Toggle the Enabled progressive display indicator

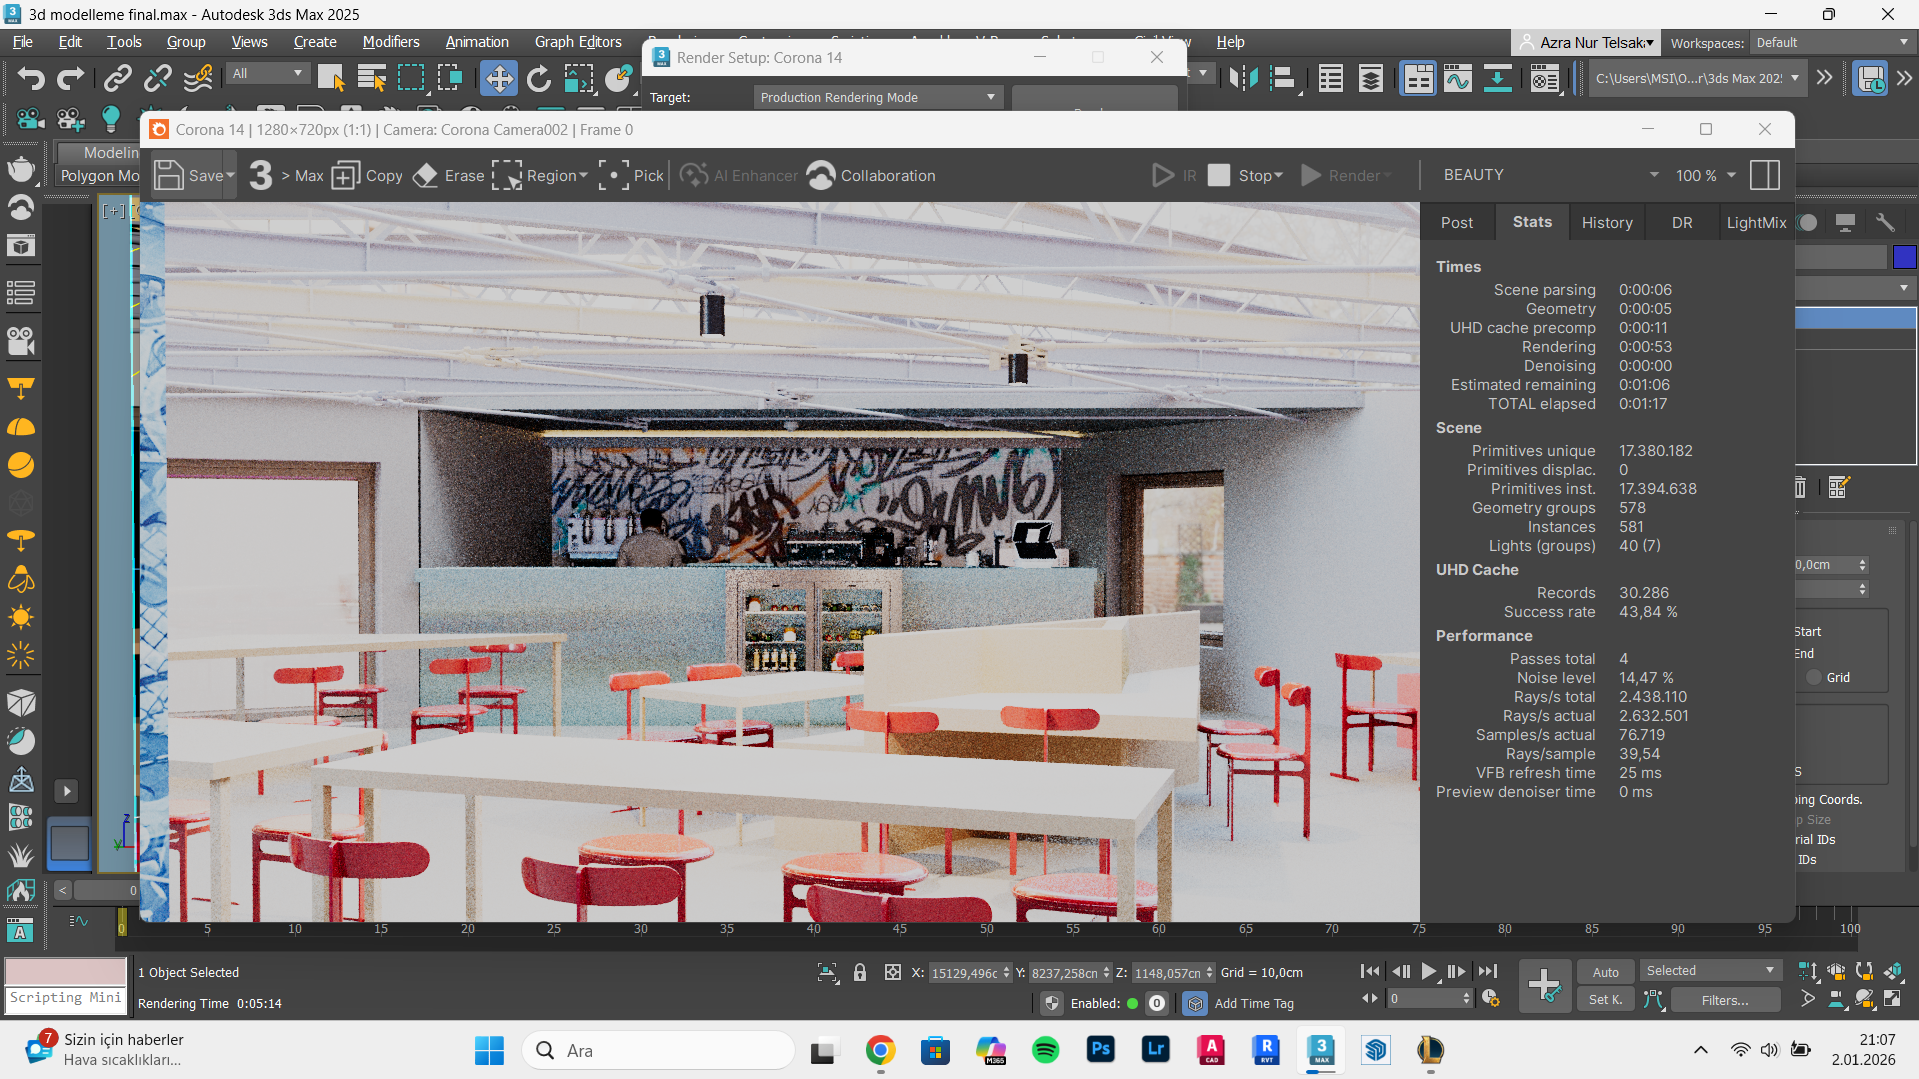click(1132, 1003)
